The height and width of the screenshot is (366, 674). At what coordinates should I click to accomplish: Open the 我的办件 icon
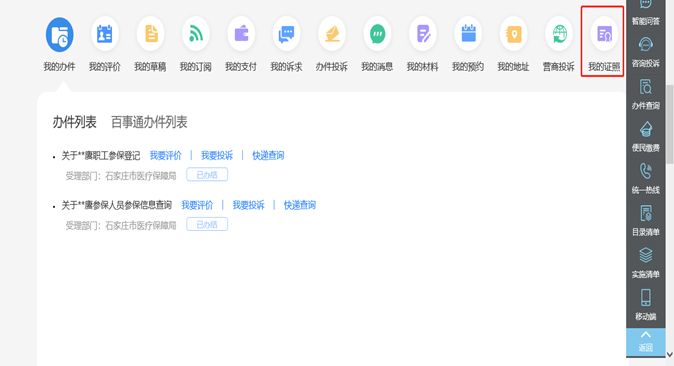tap(60, 34)
